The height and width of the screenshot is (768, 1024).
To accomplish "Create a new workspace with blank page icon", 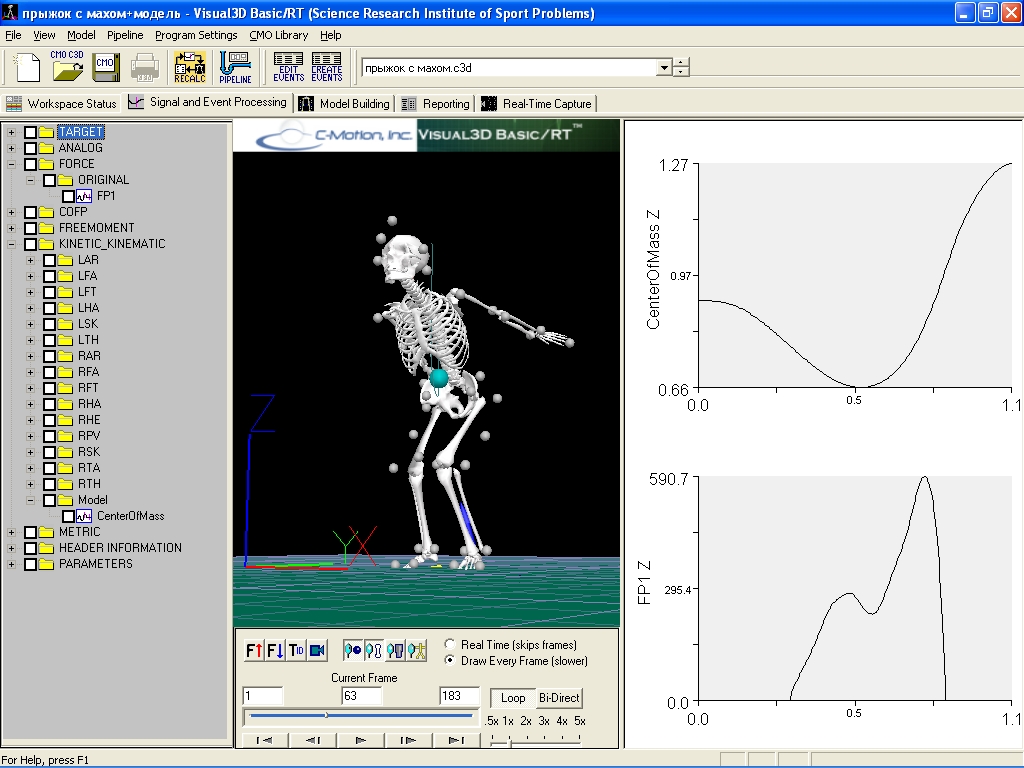I will [x=27, y=67].
